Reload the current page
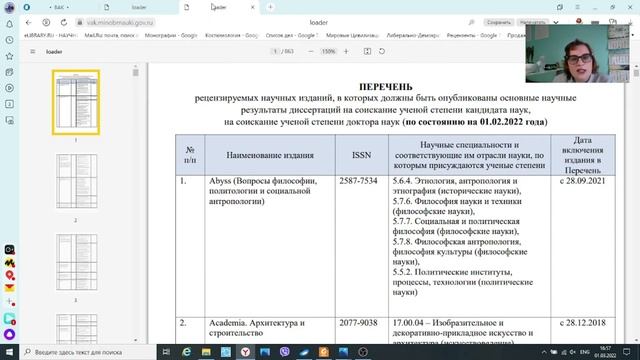 pyautogui.click(x=64, y=22)
